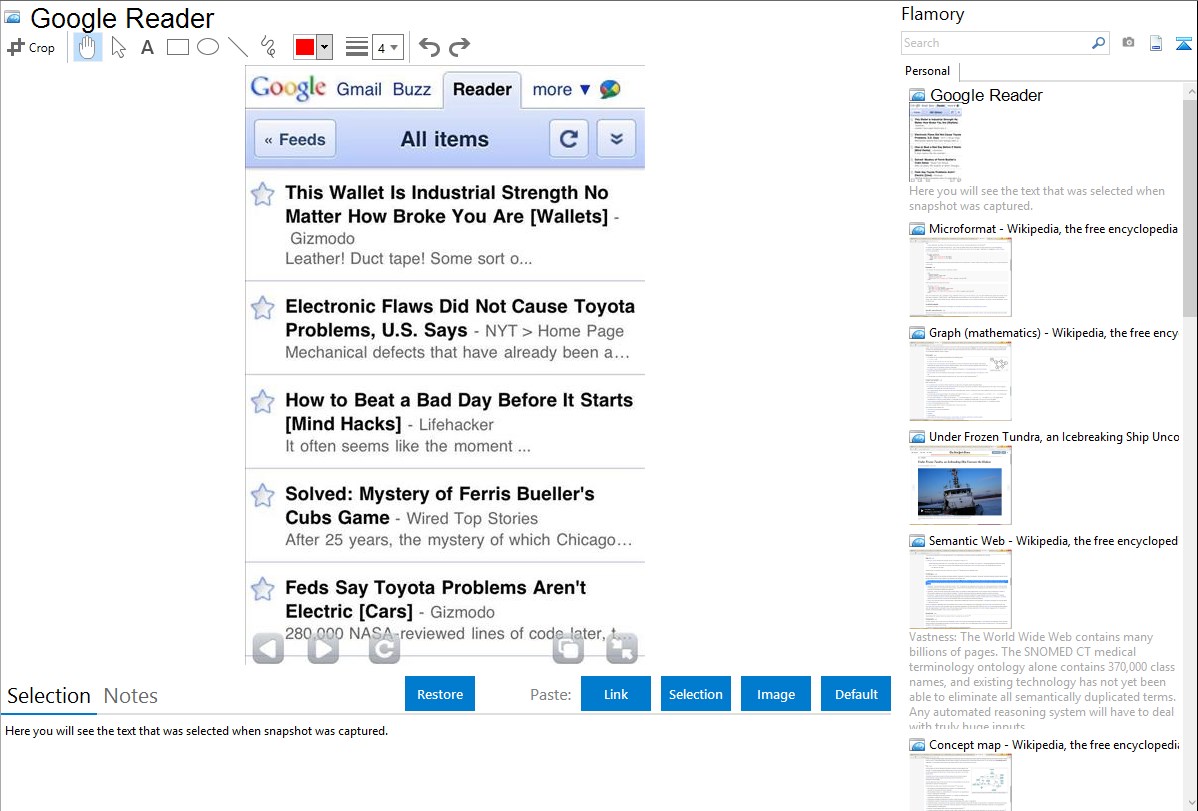The height and width of the screenshot is (811, 1198).
Task: Click the red color swatch
Action: (x=305, y=47)
